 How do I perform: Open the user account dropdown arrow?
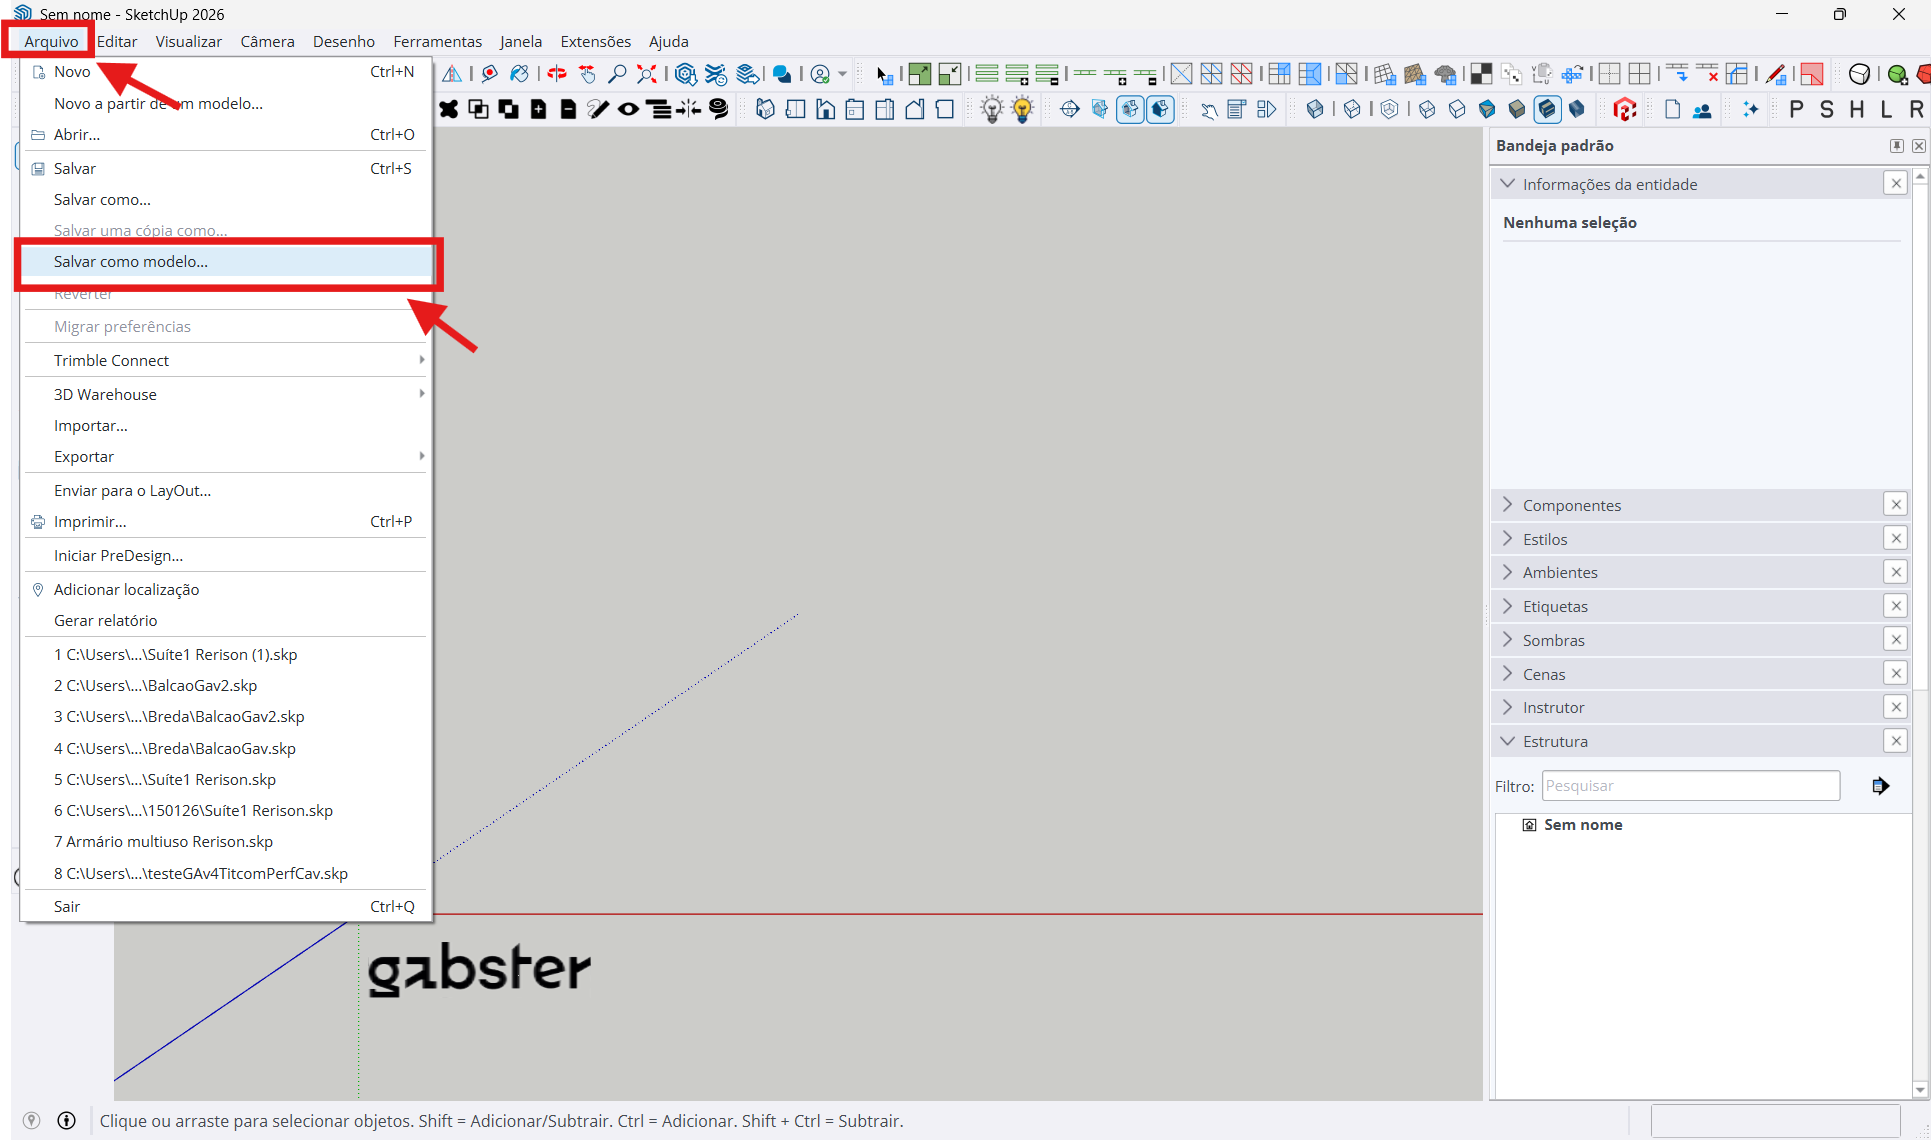click(x=843, y=74)
